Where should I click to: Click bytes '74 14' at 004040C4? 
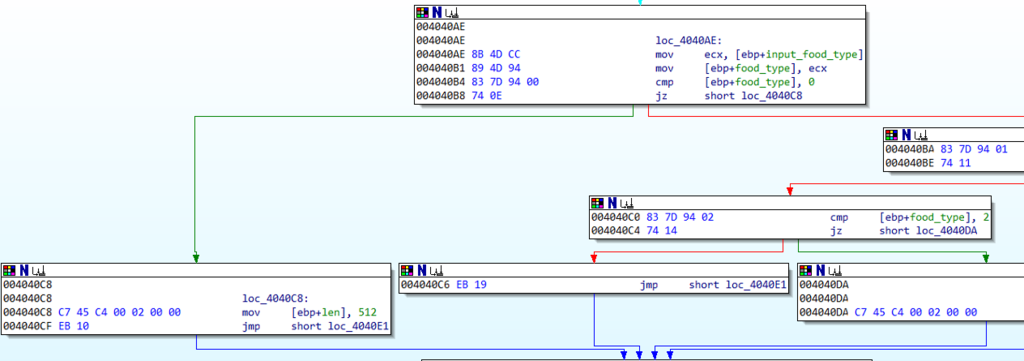(x=663, y=231)
